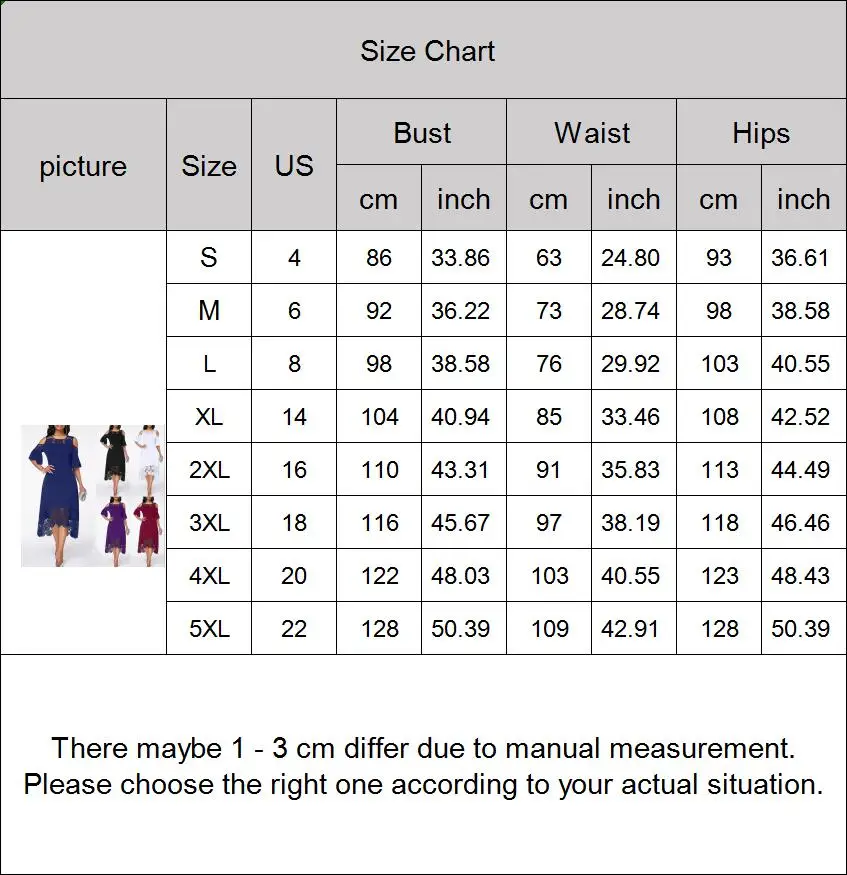Select the Bust column header
Viewport: 847px width, 875px height.
coord(422,132)
